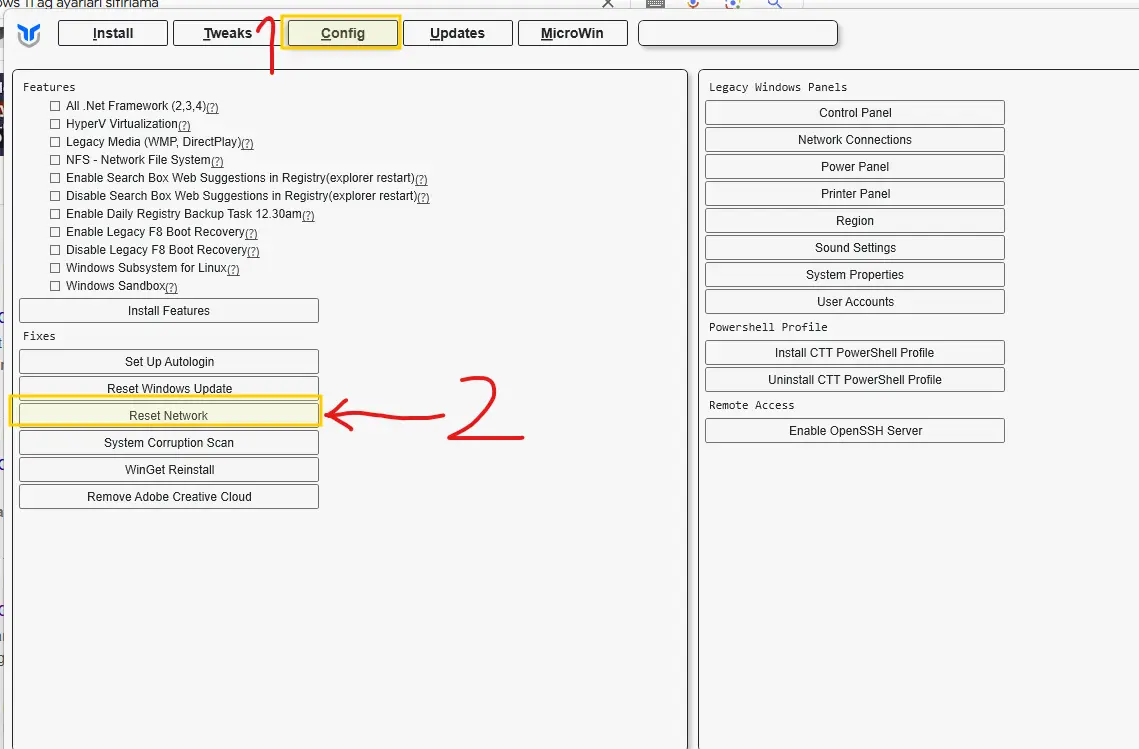This screenshot has width=1139, height=749.
Task: Open the Install tab
Action: tap(113, 33)
